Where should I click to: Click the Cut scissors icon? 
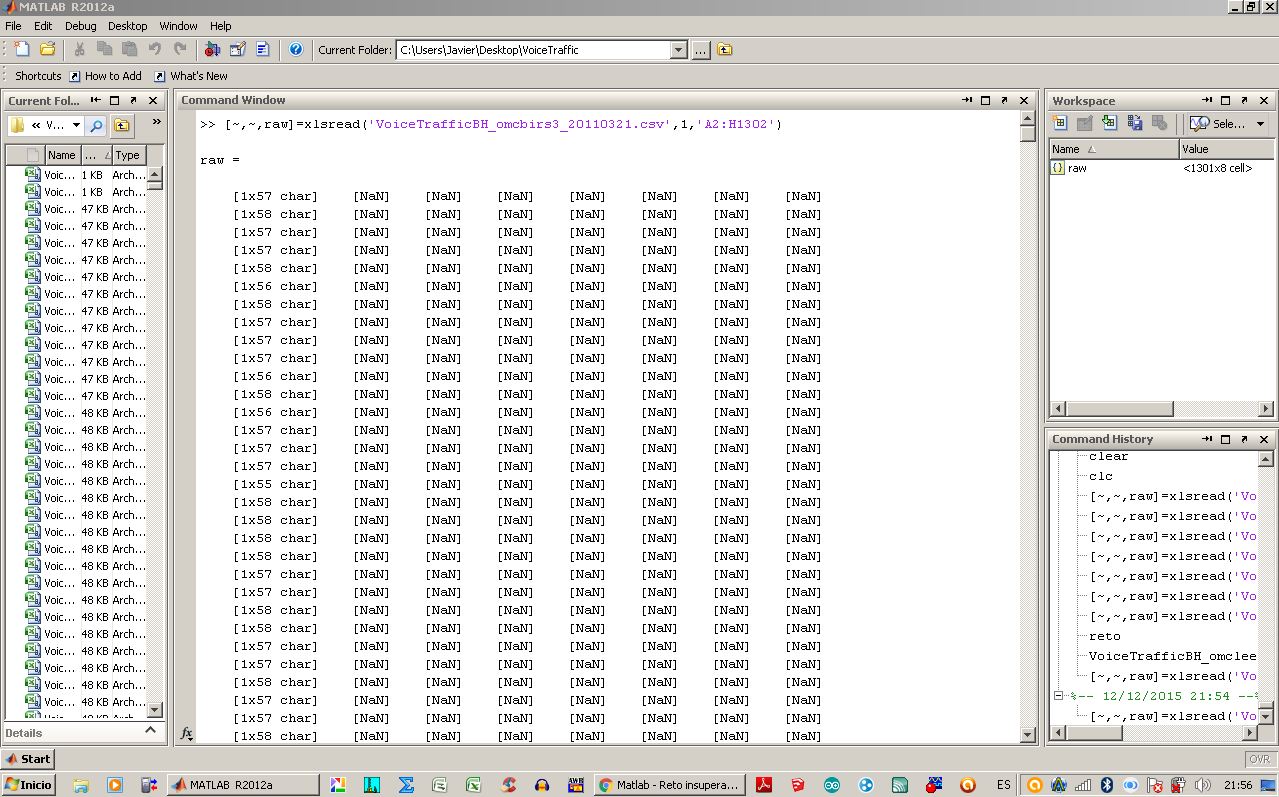pyautogui.click(x=80, y=49)
